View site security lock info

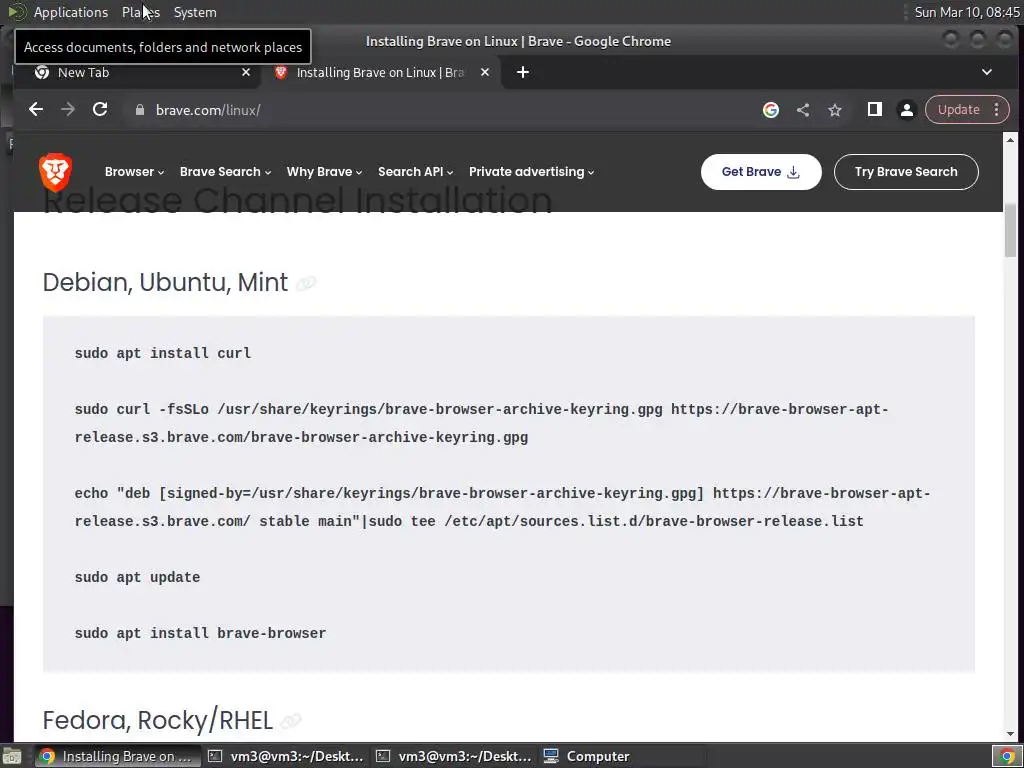(x=139, y=110)
